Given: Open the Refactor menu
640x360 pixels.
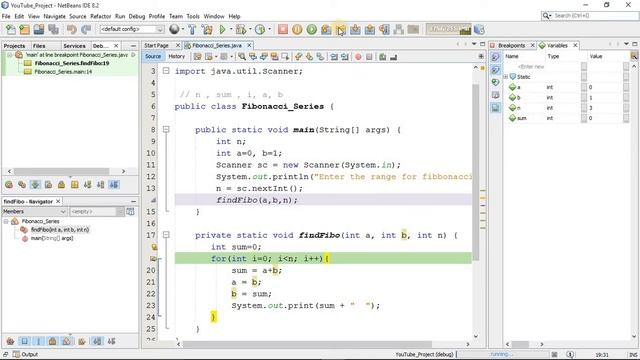Looking at the screenshot, I should tap(100, 16).
